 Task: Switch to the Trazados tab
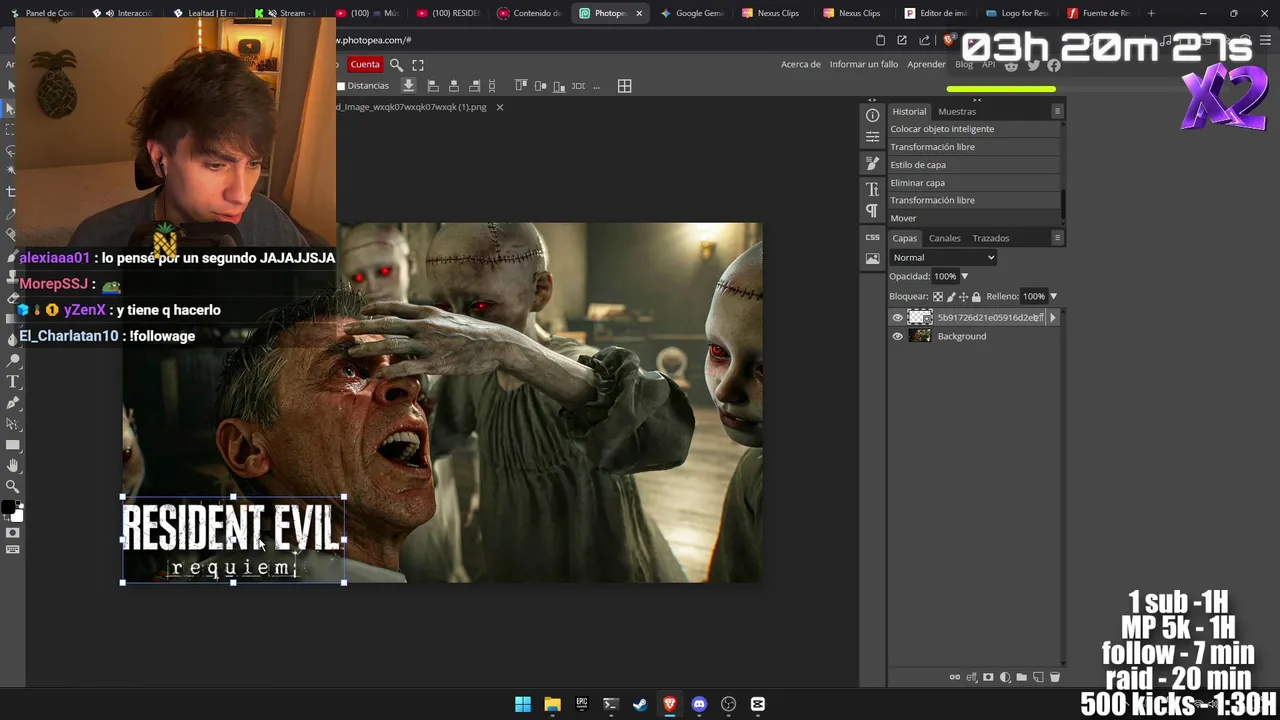pyautogui.click(x=991, y=238)
